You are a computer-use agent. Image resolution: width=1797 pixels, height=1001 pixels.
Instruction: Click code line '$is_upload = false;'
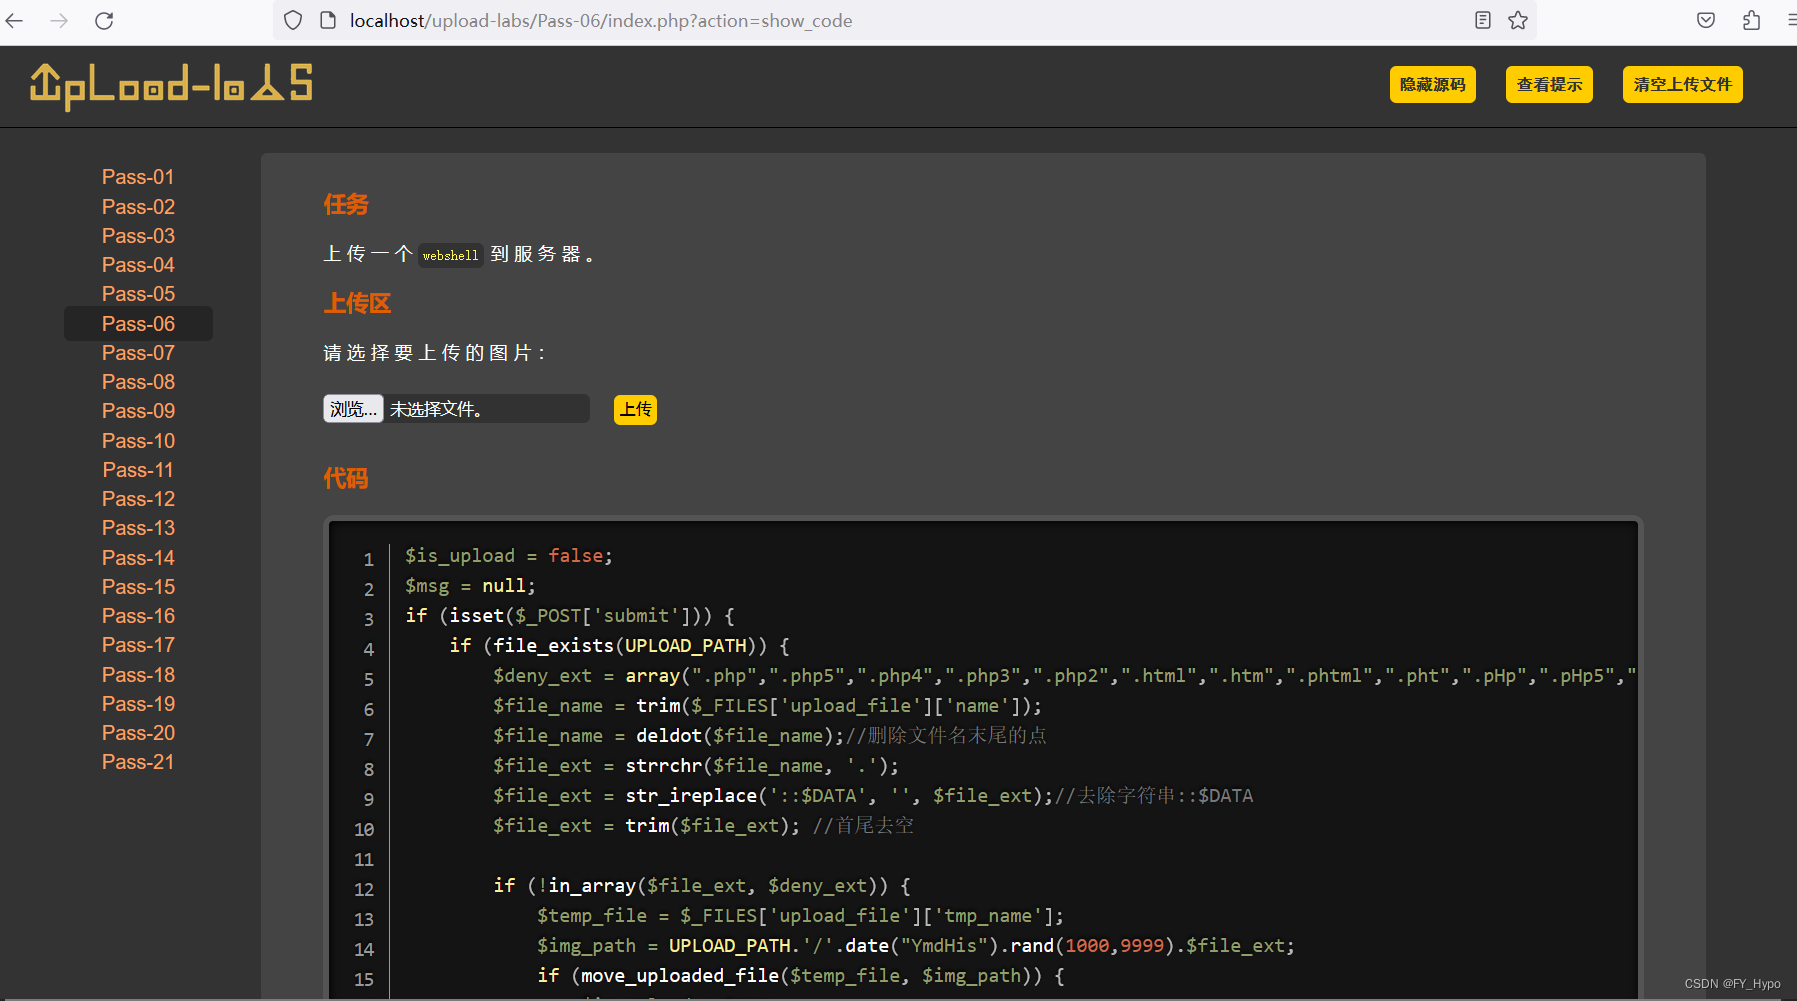pyautogui.click(x=508, y=556)
